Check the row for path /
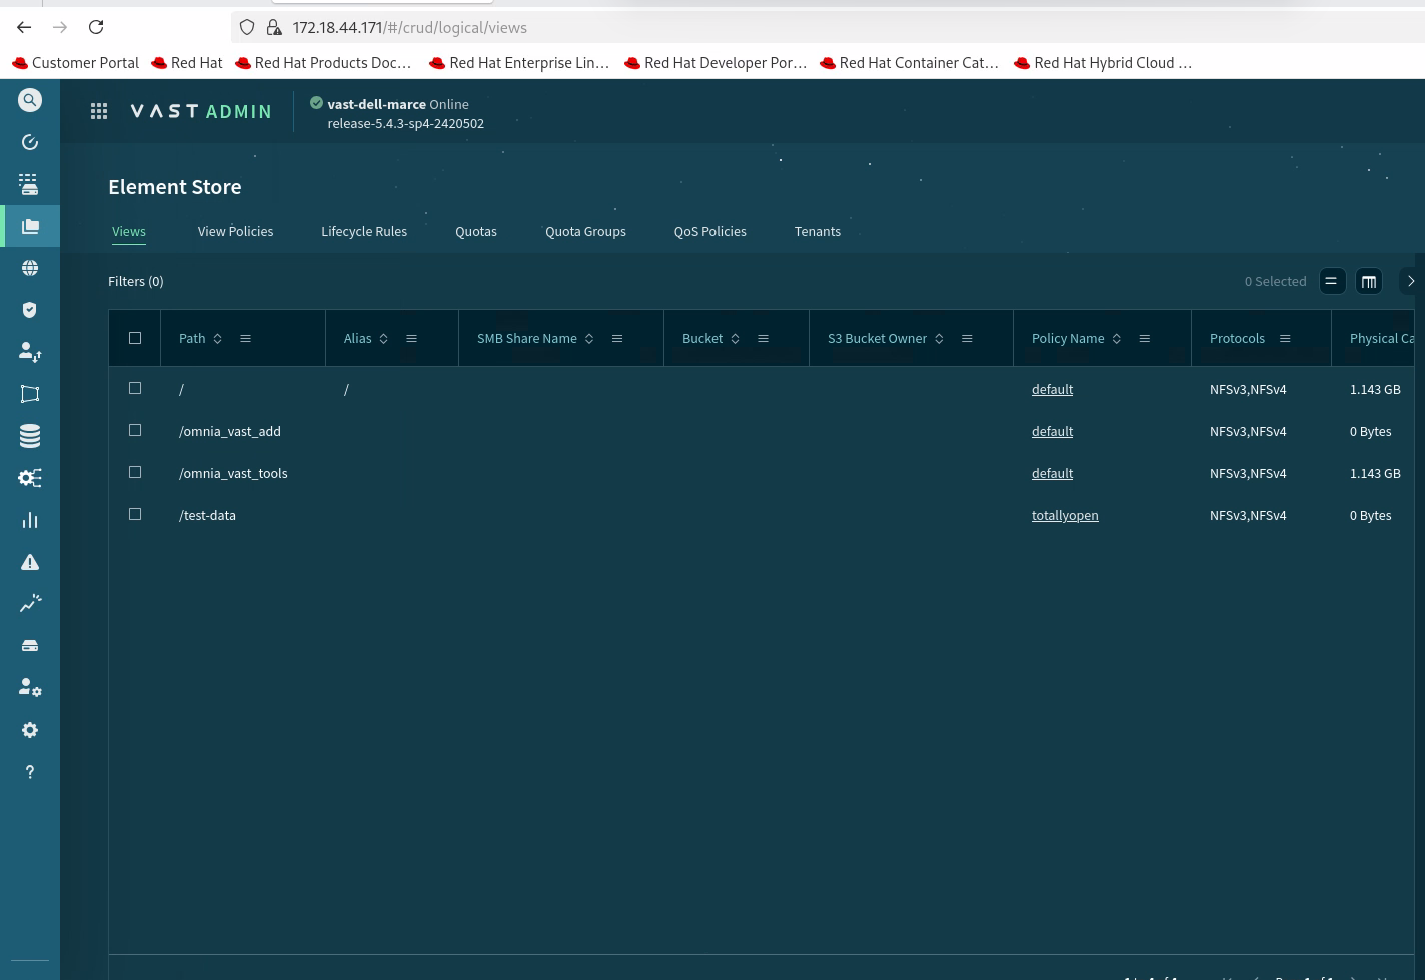 pyautogui.click(x=135, y=388)
